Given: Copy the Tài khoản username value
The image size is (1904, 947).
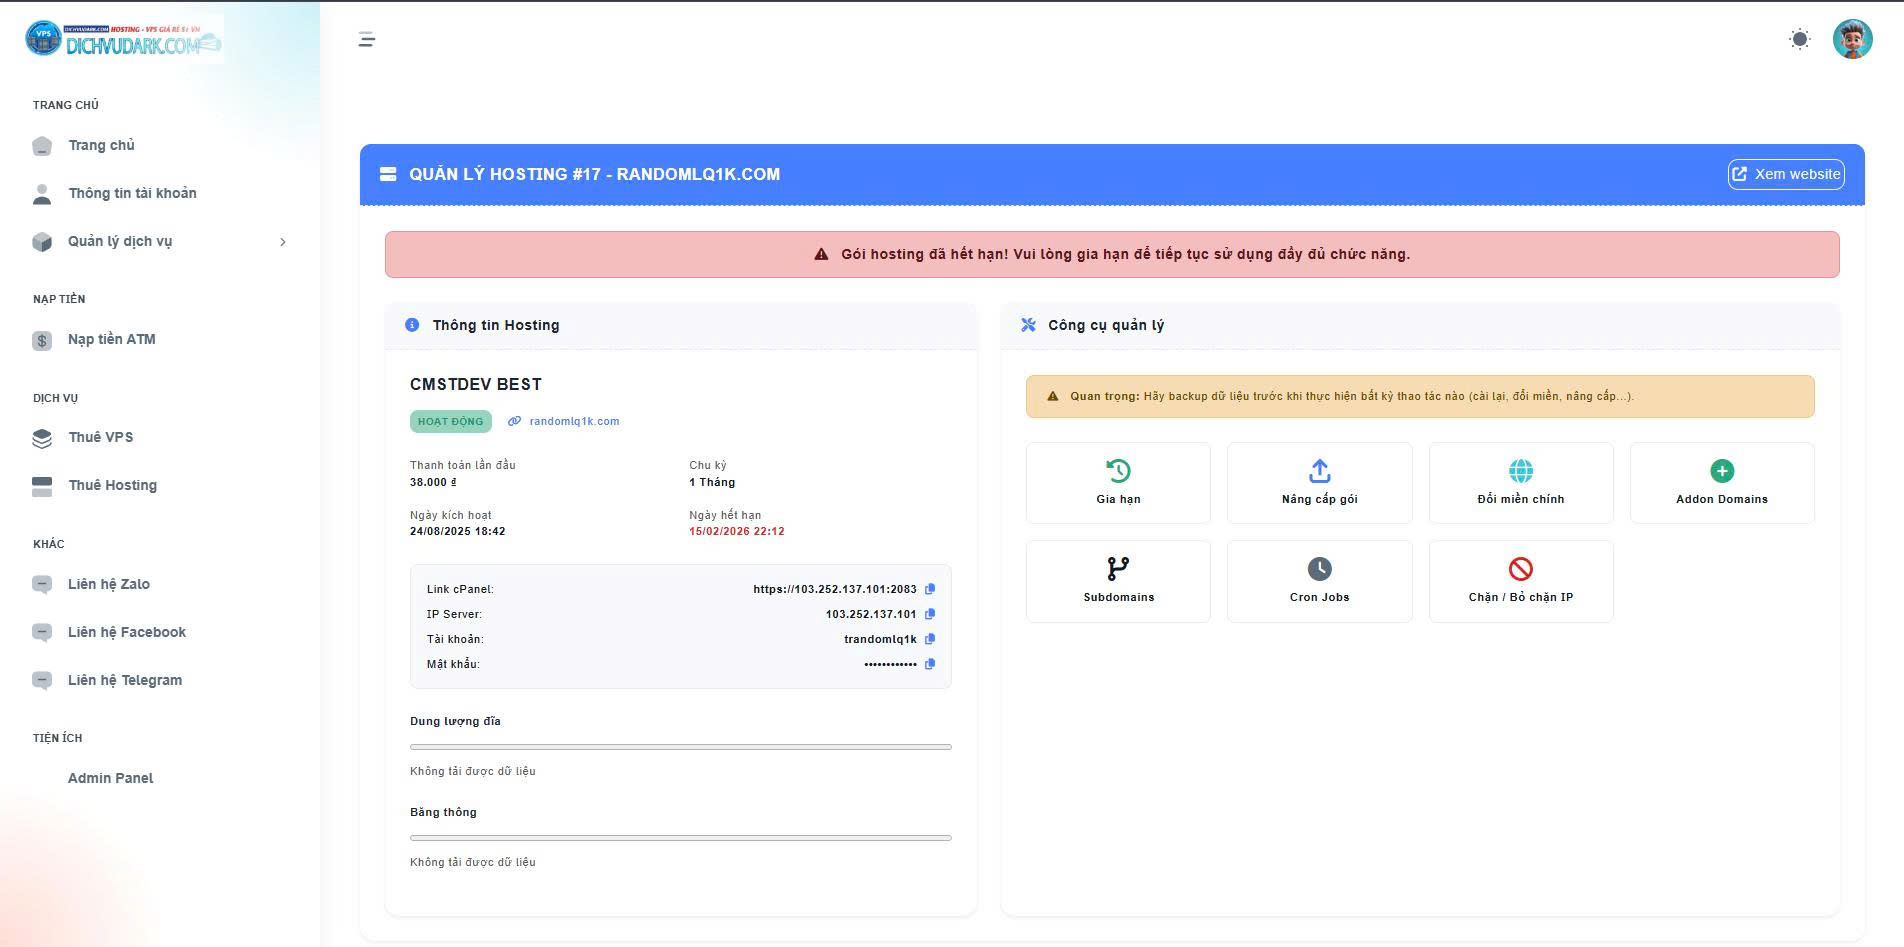Looking at the screenshot, I should pos(930,639).
